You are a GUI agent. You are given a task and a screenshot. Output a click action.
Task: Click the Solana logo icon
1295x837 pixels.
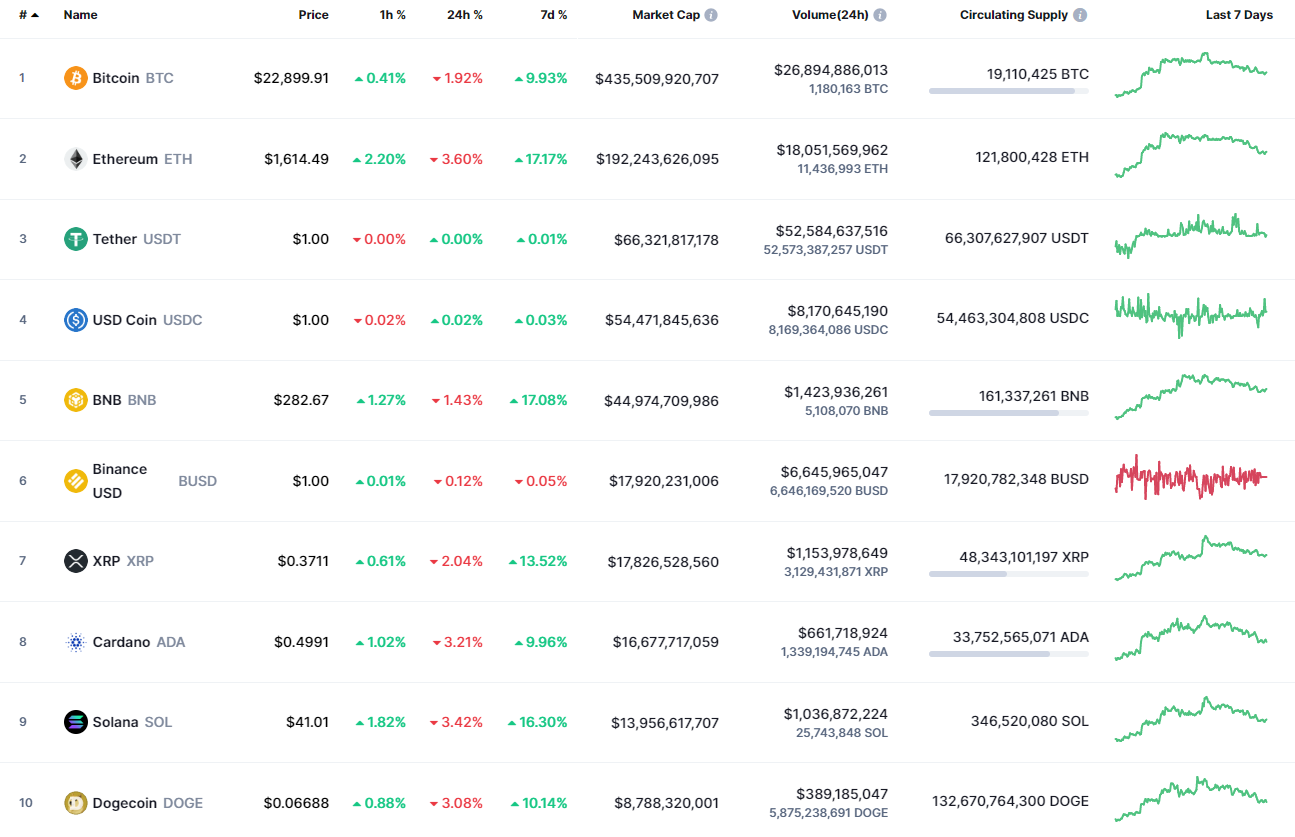pos(75,721)
